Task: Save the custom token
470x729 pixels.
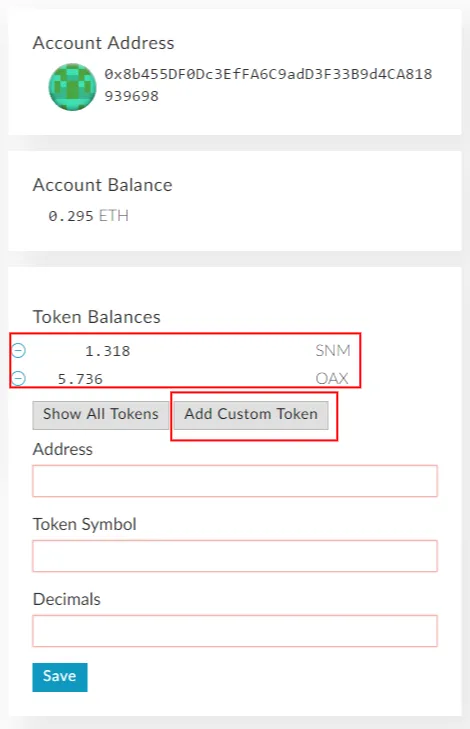Action: (x=60, y=677)
